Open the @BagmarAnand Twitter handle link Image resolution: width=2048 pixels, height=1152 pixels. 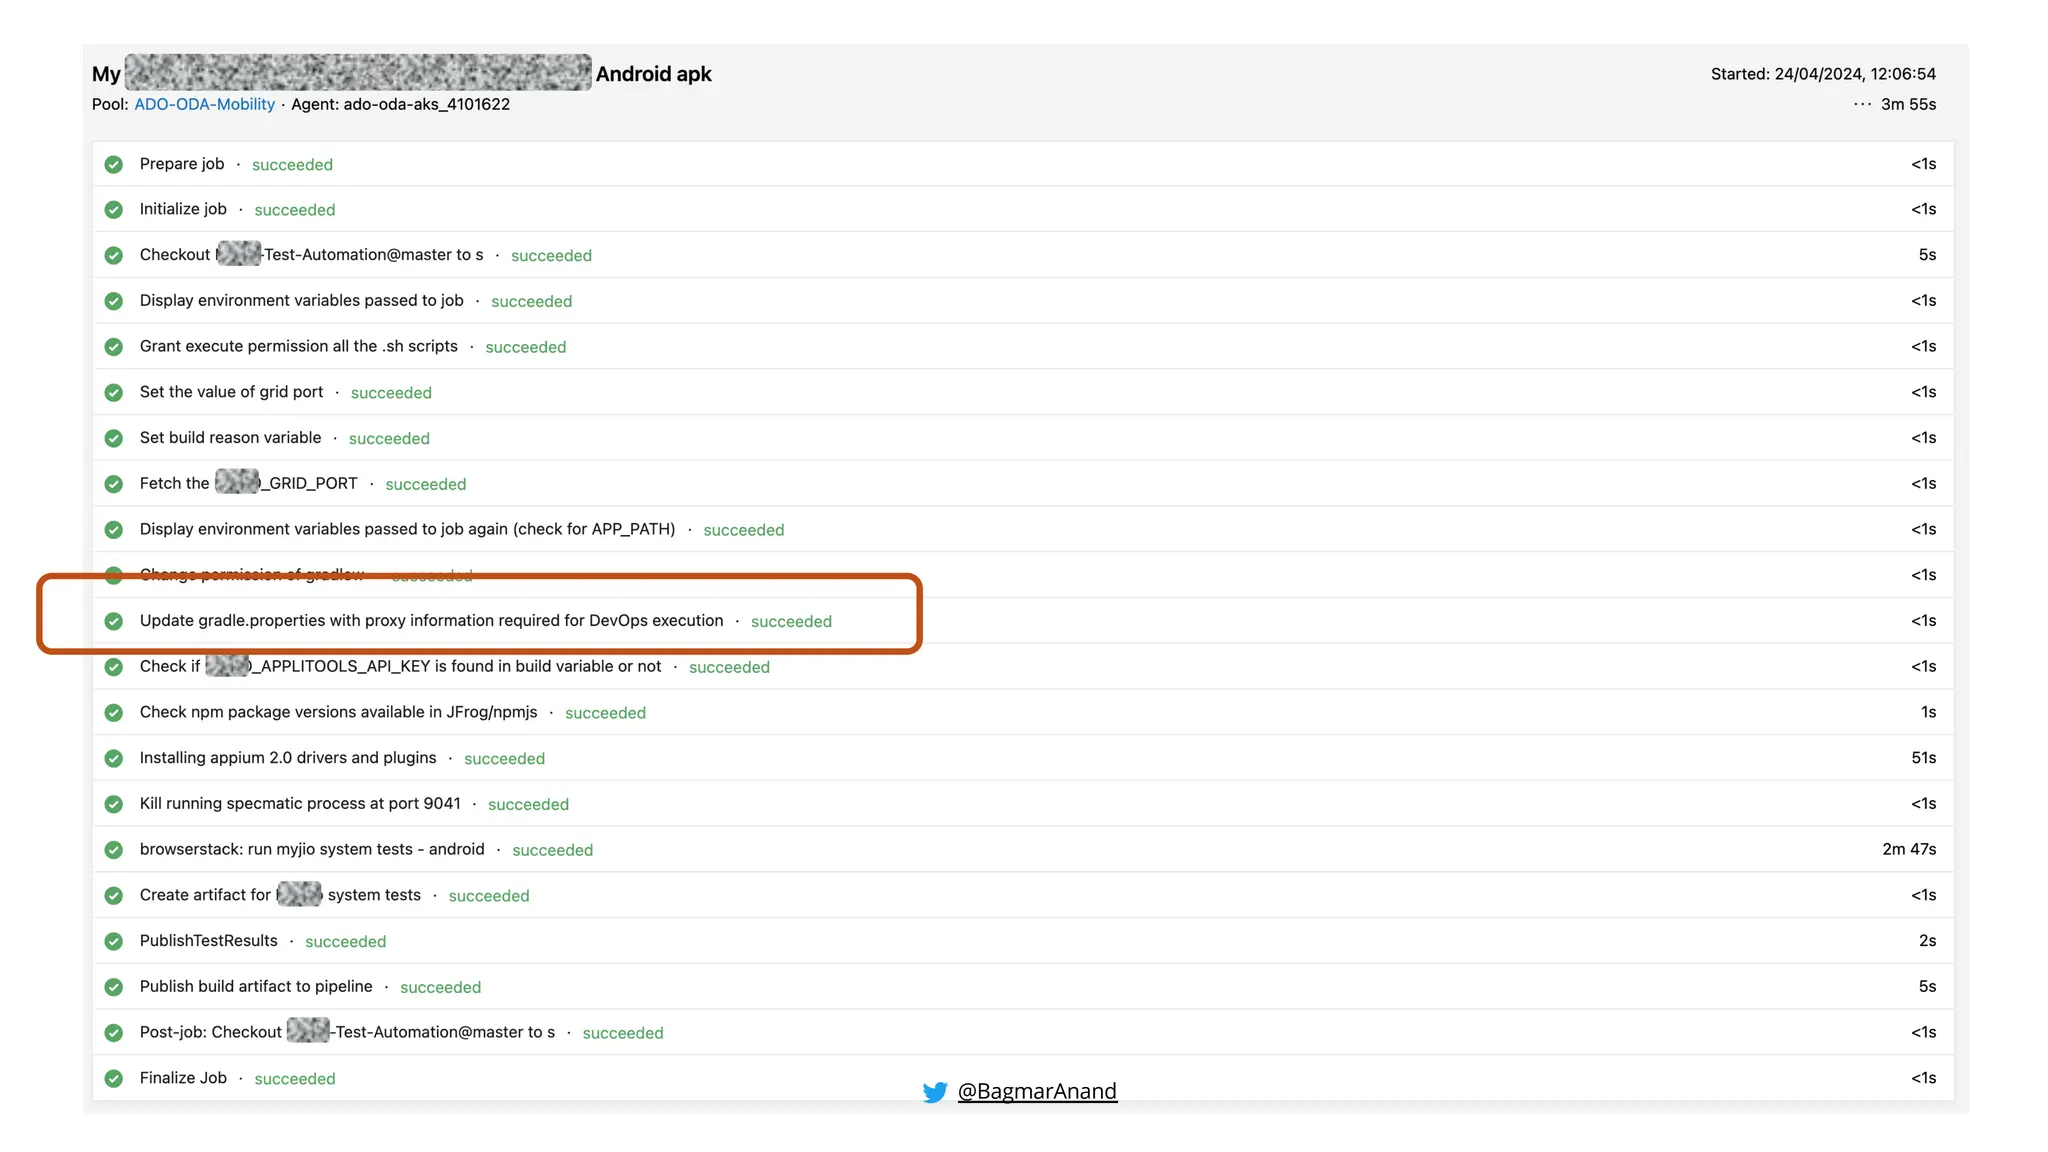click(1037, 1091)
